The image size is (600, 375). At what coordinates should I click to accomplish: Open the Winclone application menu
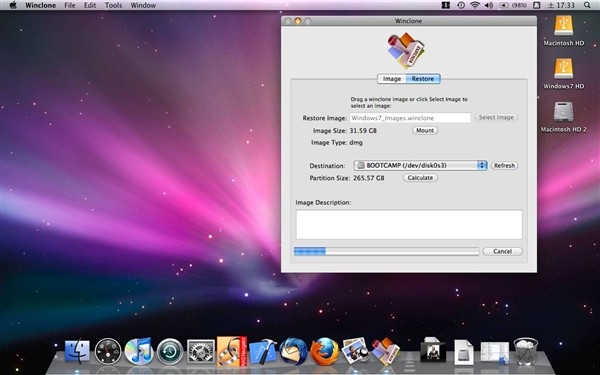point(40,5)
